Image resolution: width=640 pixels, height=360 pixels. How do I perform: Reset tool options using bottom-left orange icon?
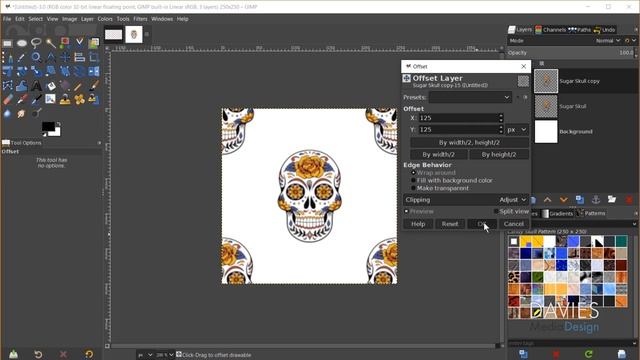click(89, 354)
